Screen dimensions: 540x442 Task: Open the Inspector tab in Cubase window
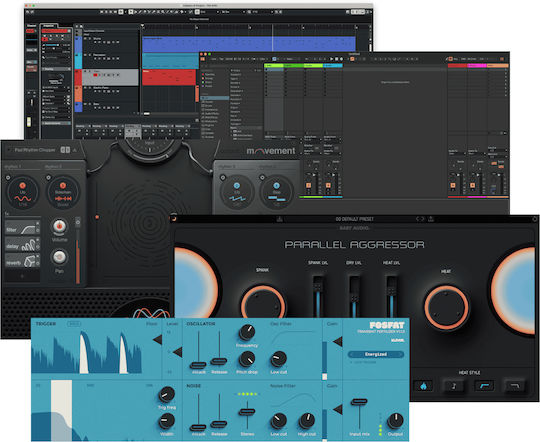[x=49, y=26]
